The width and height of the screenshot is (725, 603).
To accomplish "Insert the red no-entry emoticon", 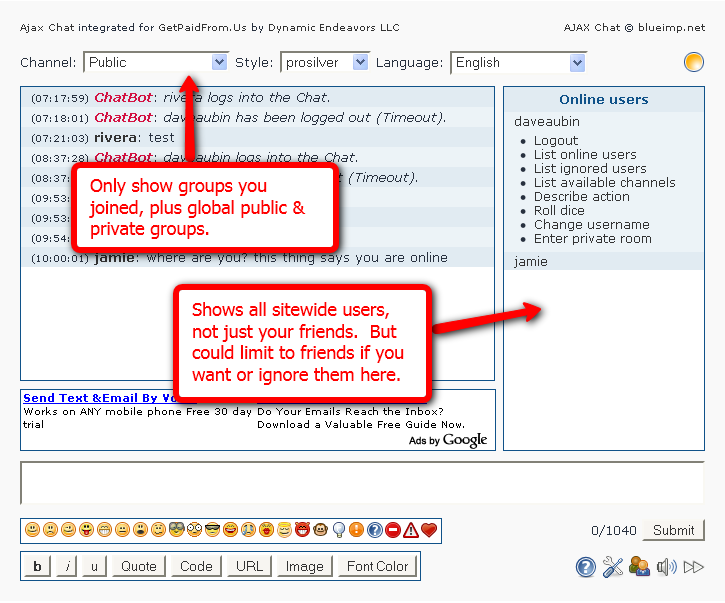I will [x=393, y=530].
